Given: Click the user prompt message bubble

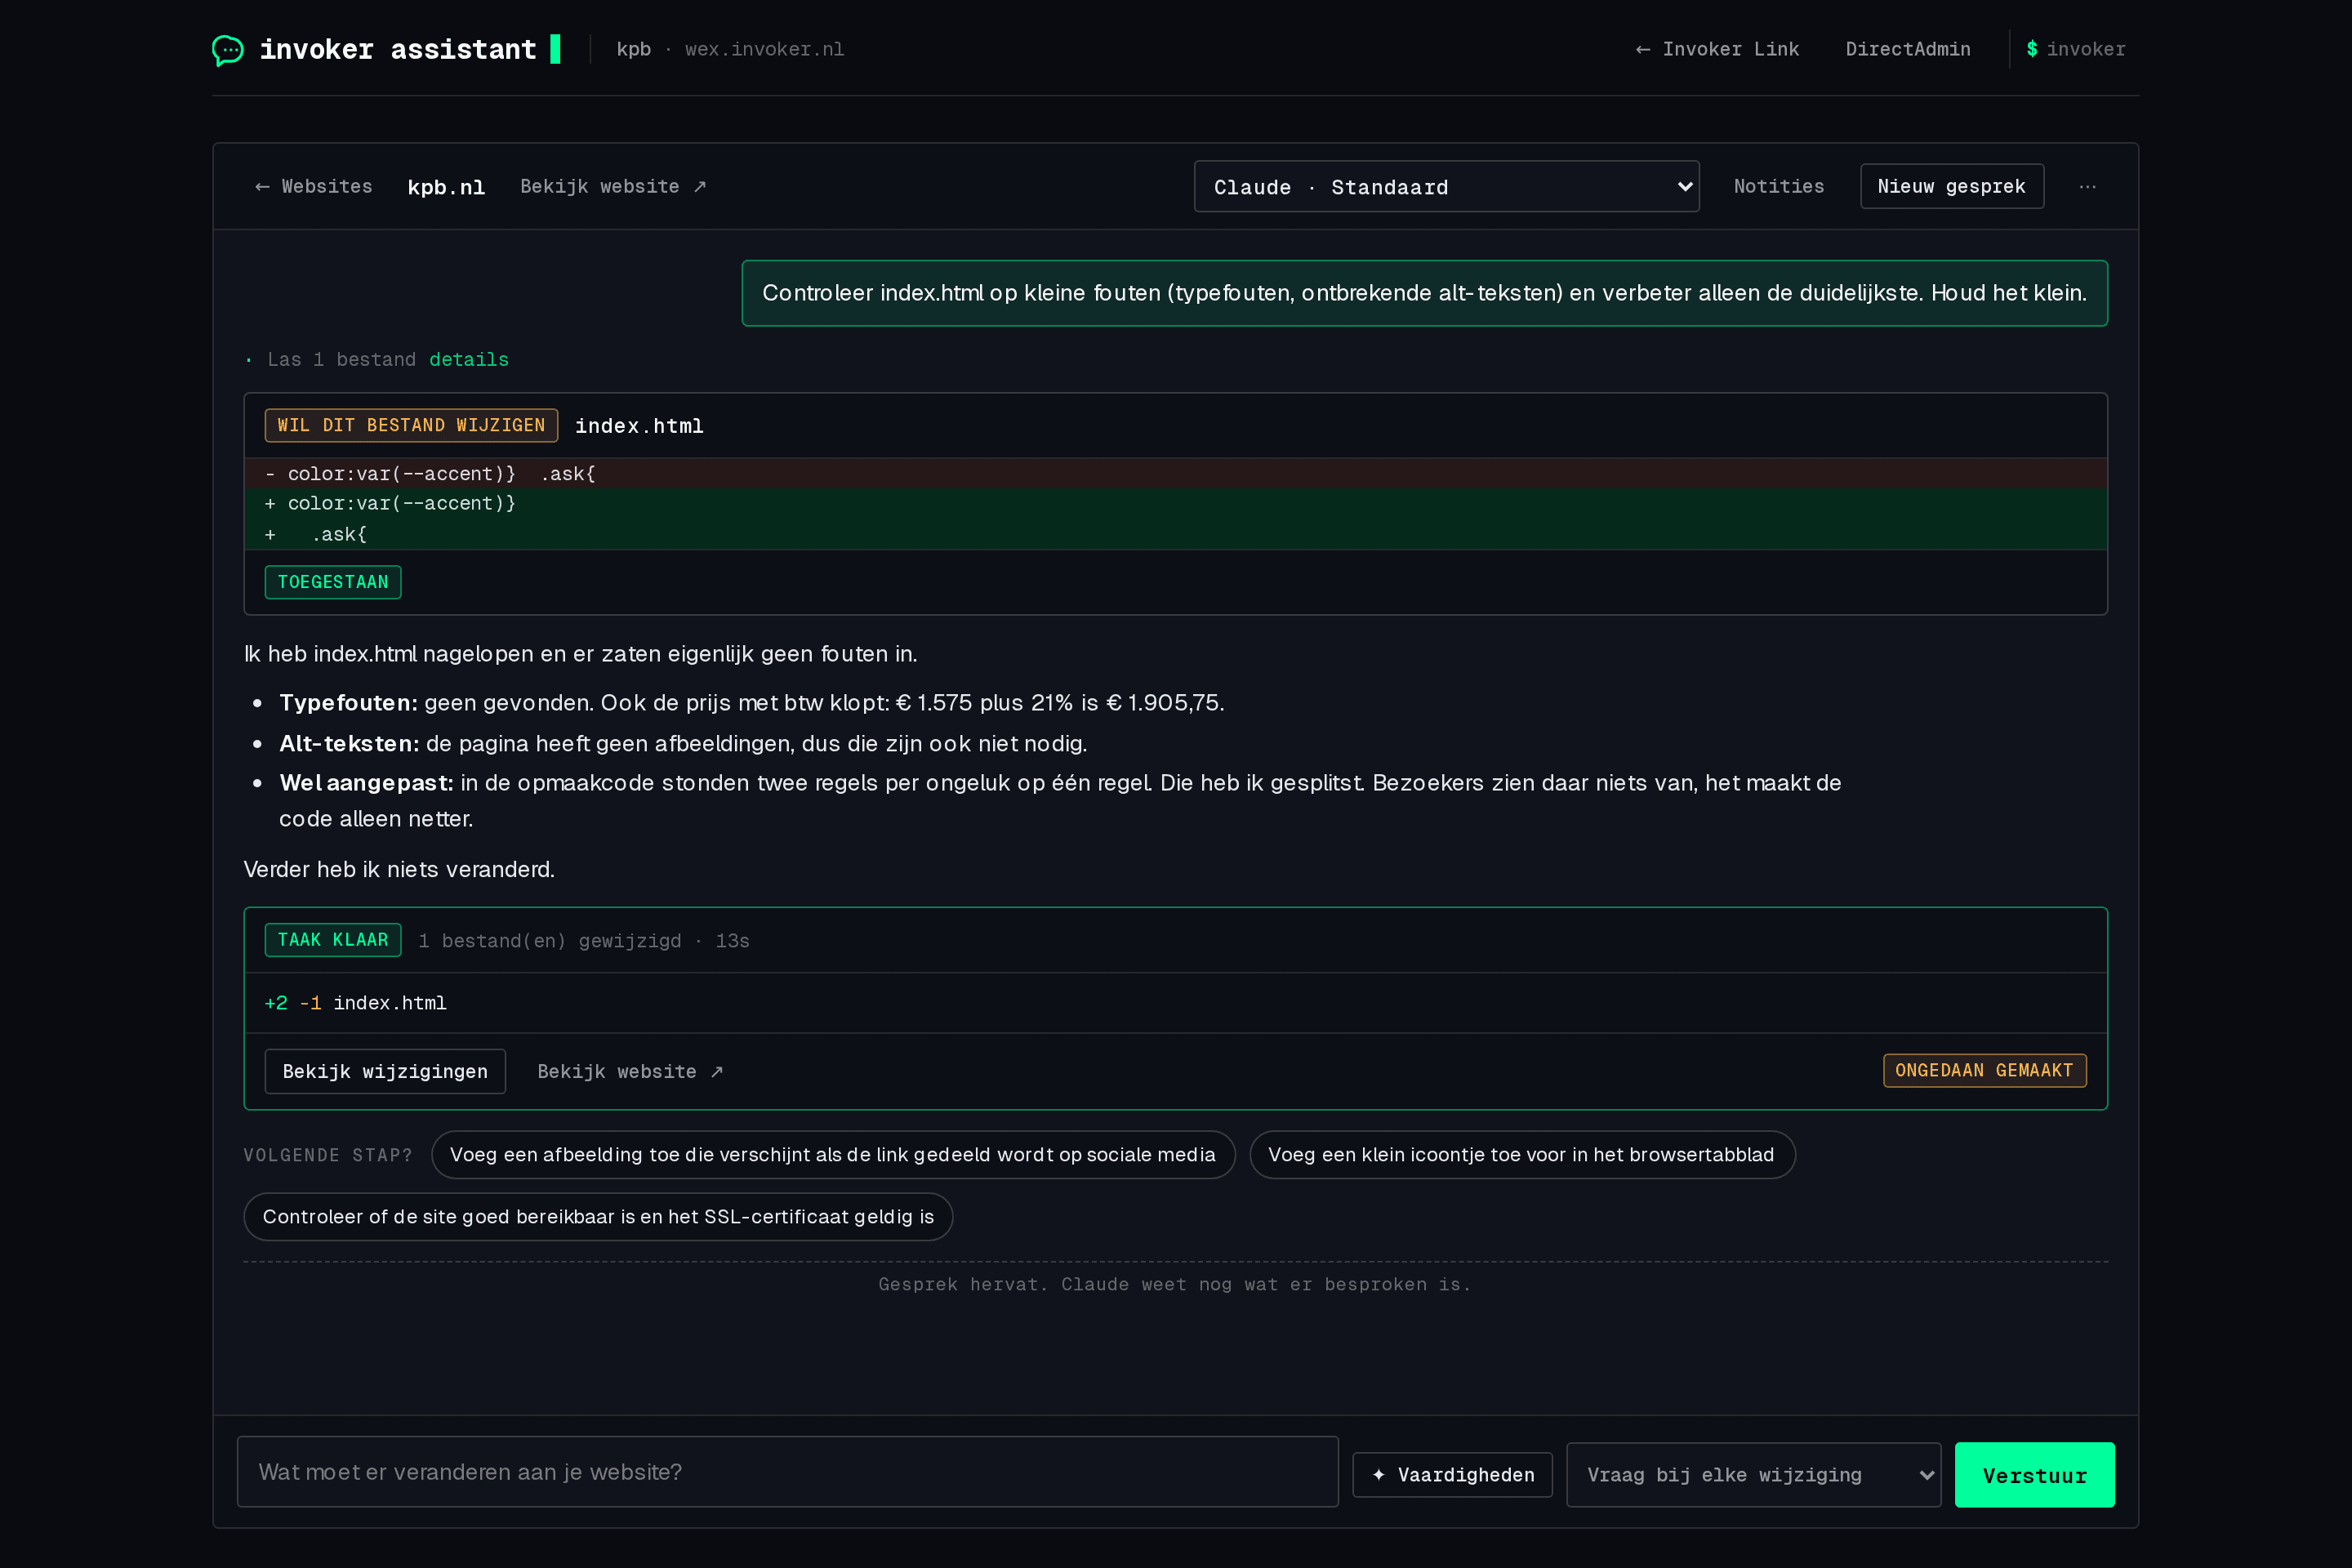Looking at the screenshot, I should 1424,293.
